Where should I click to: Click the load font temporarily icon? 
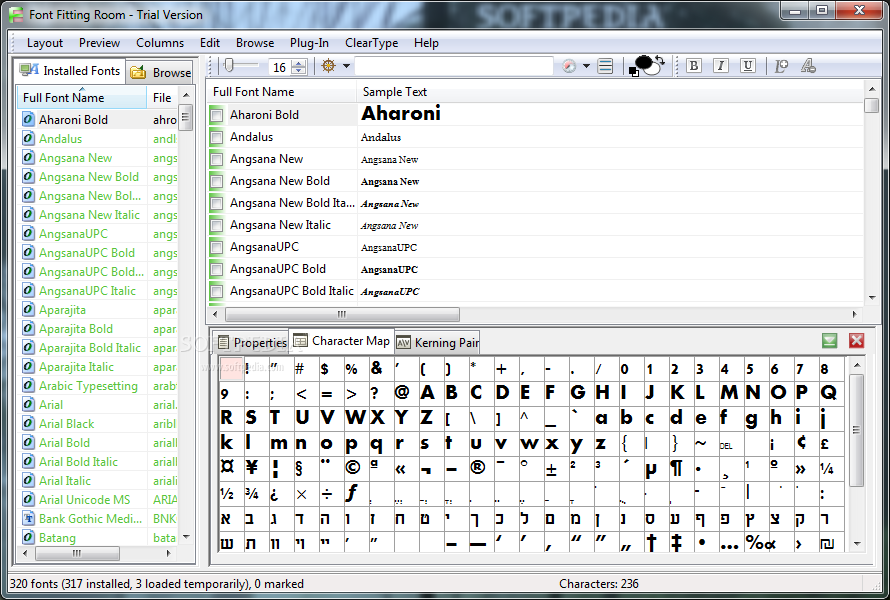[x=781, y=66]
